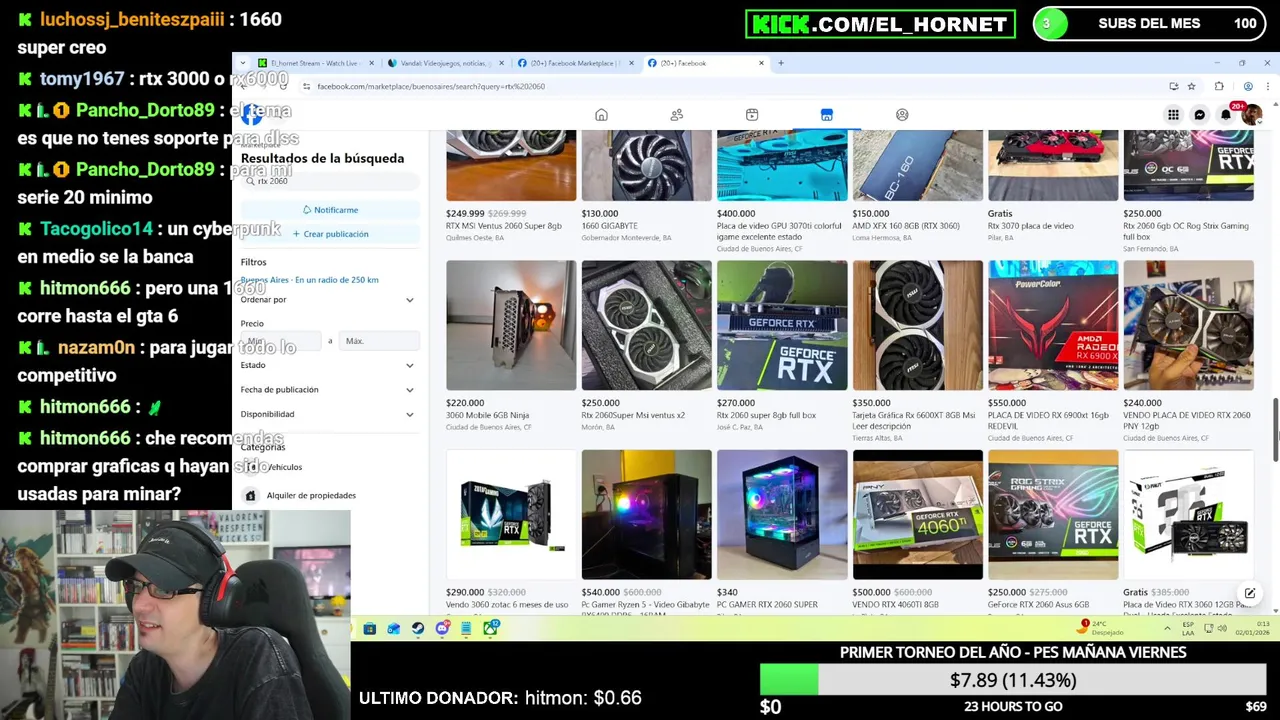Open 'AMD XFX 160 8GB' listing title
The image size is (1280, 720).
click(906, 226)
